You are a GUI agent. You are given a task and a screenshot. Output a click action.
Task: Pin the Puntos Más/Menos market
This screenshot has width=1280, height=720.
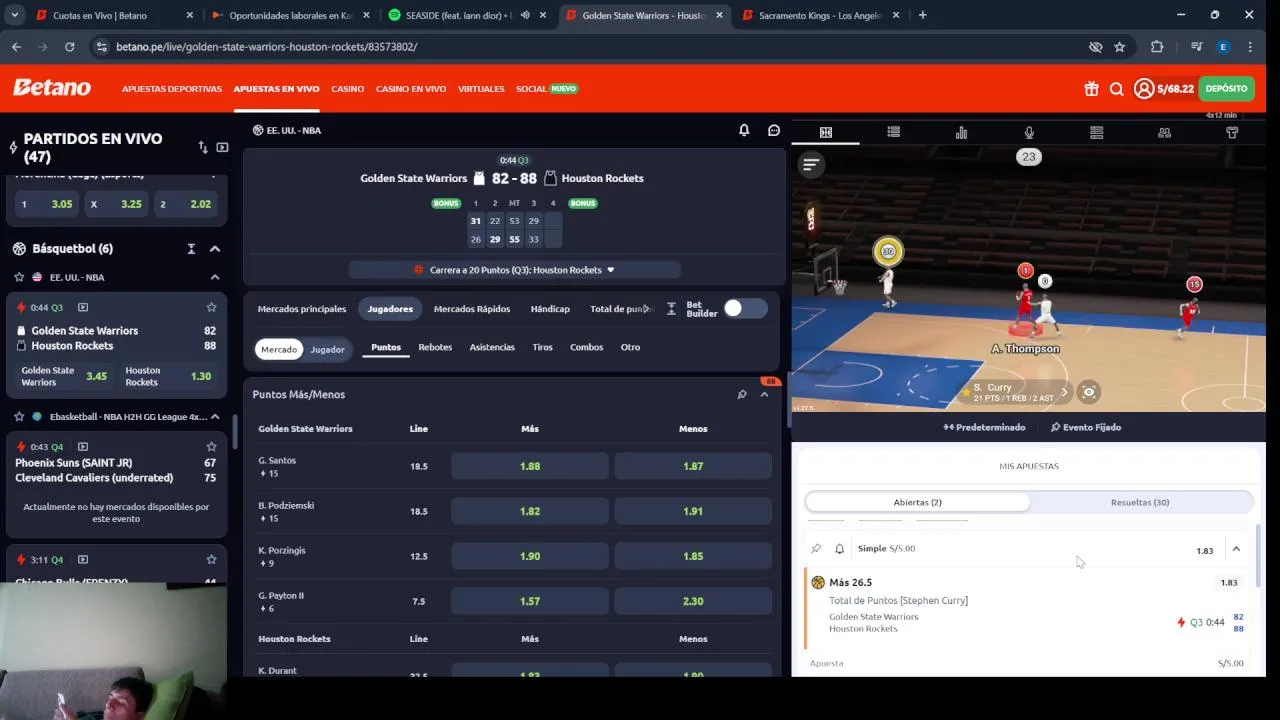[742, 395]
